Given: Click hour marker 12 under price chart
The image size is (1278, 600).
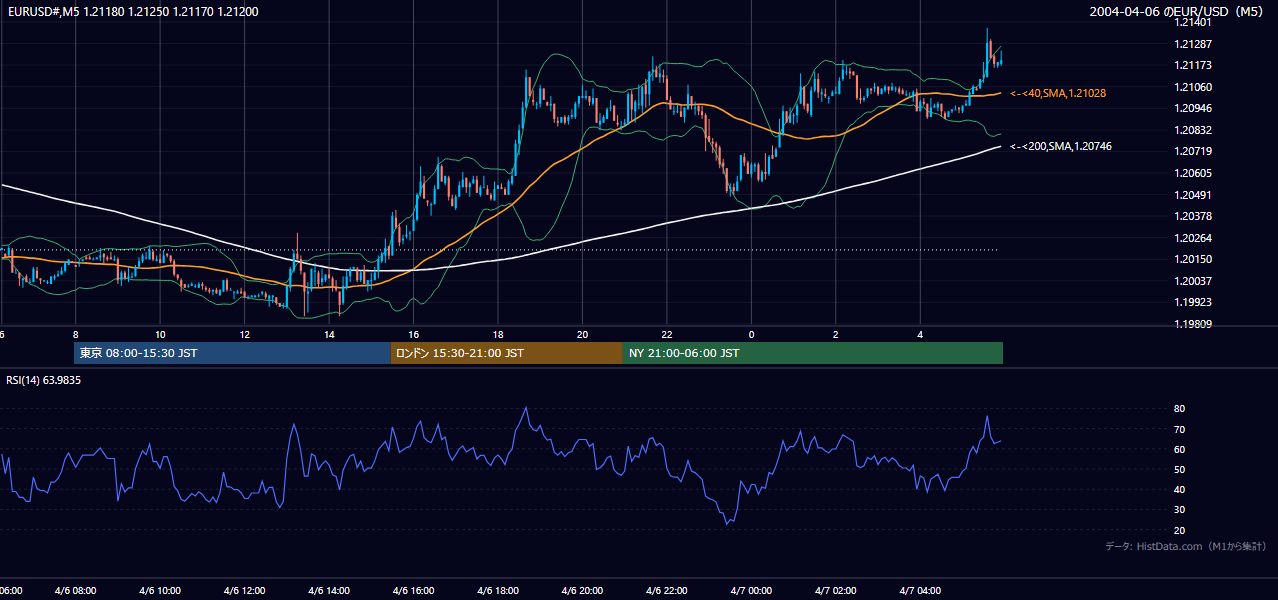Looking at the screenshot, I should pyautogui.click(x=244, y=333).
